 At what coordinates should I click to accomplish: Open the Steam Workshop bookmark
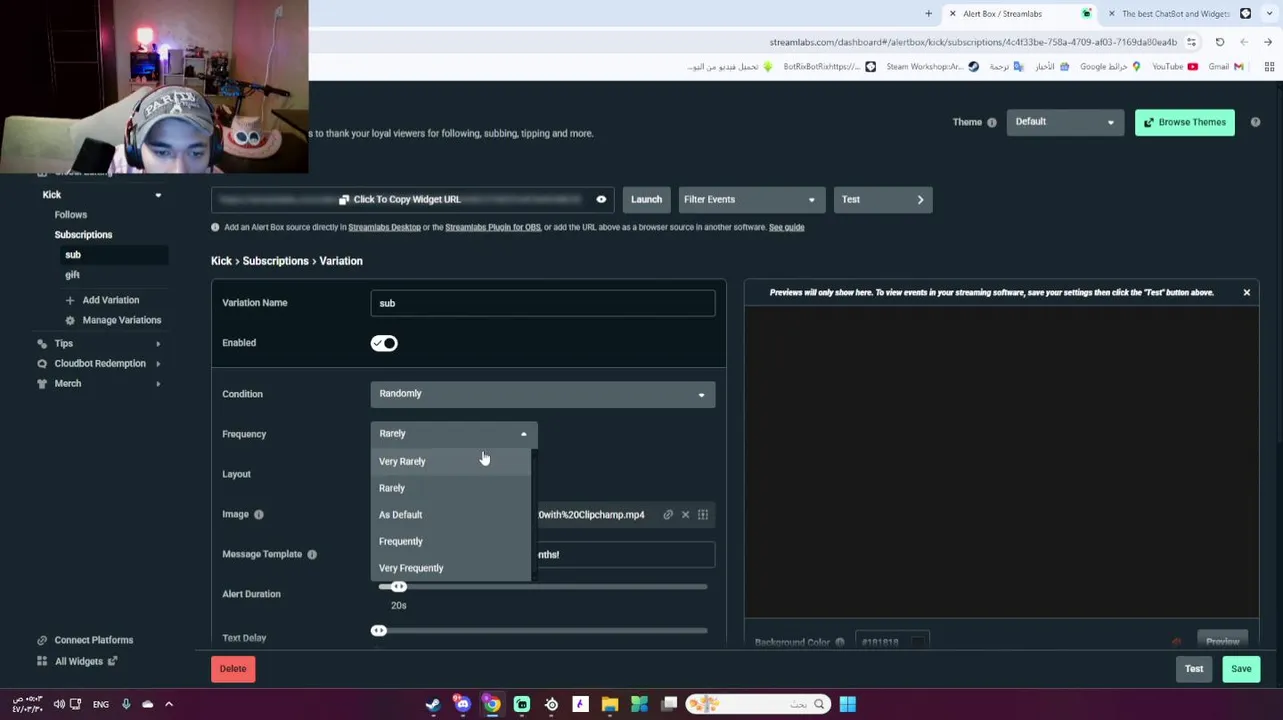(x=932, y=67)
